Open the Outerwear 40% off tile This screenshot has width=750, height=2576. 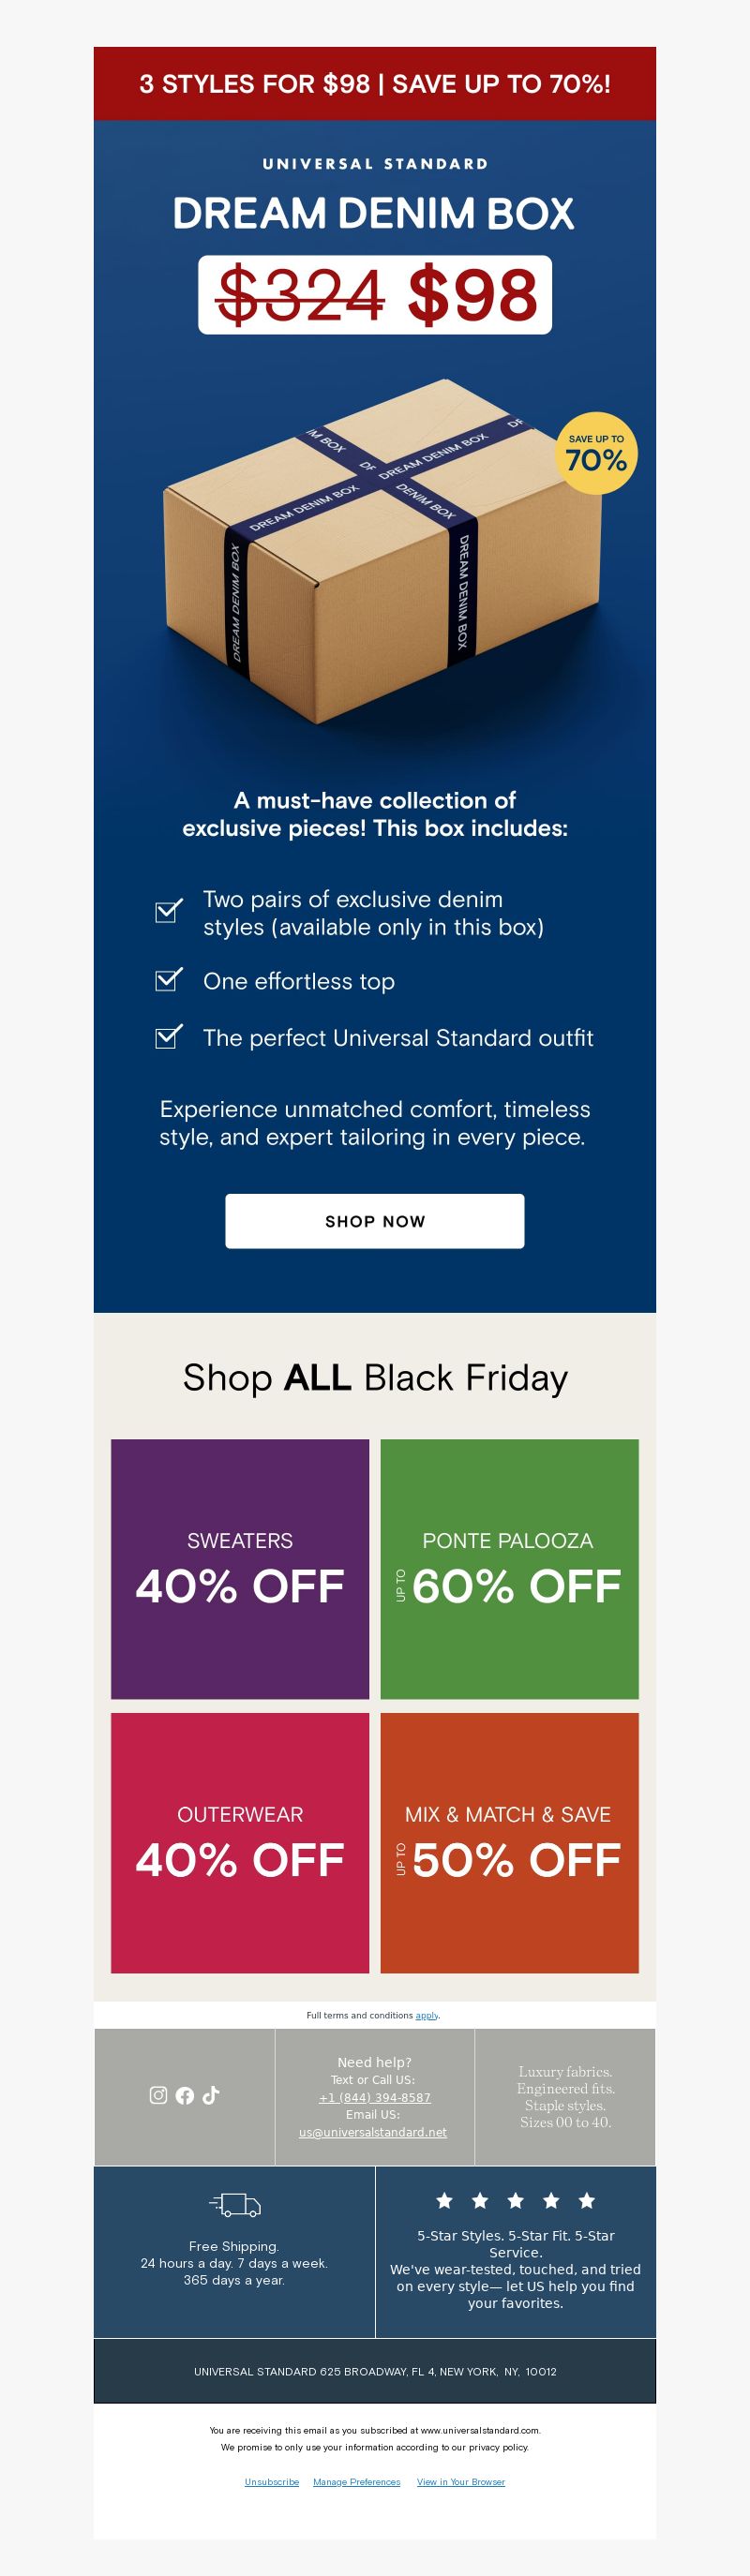[240, 1843]
